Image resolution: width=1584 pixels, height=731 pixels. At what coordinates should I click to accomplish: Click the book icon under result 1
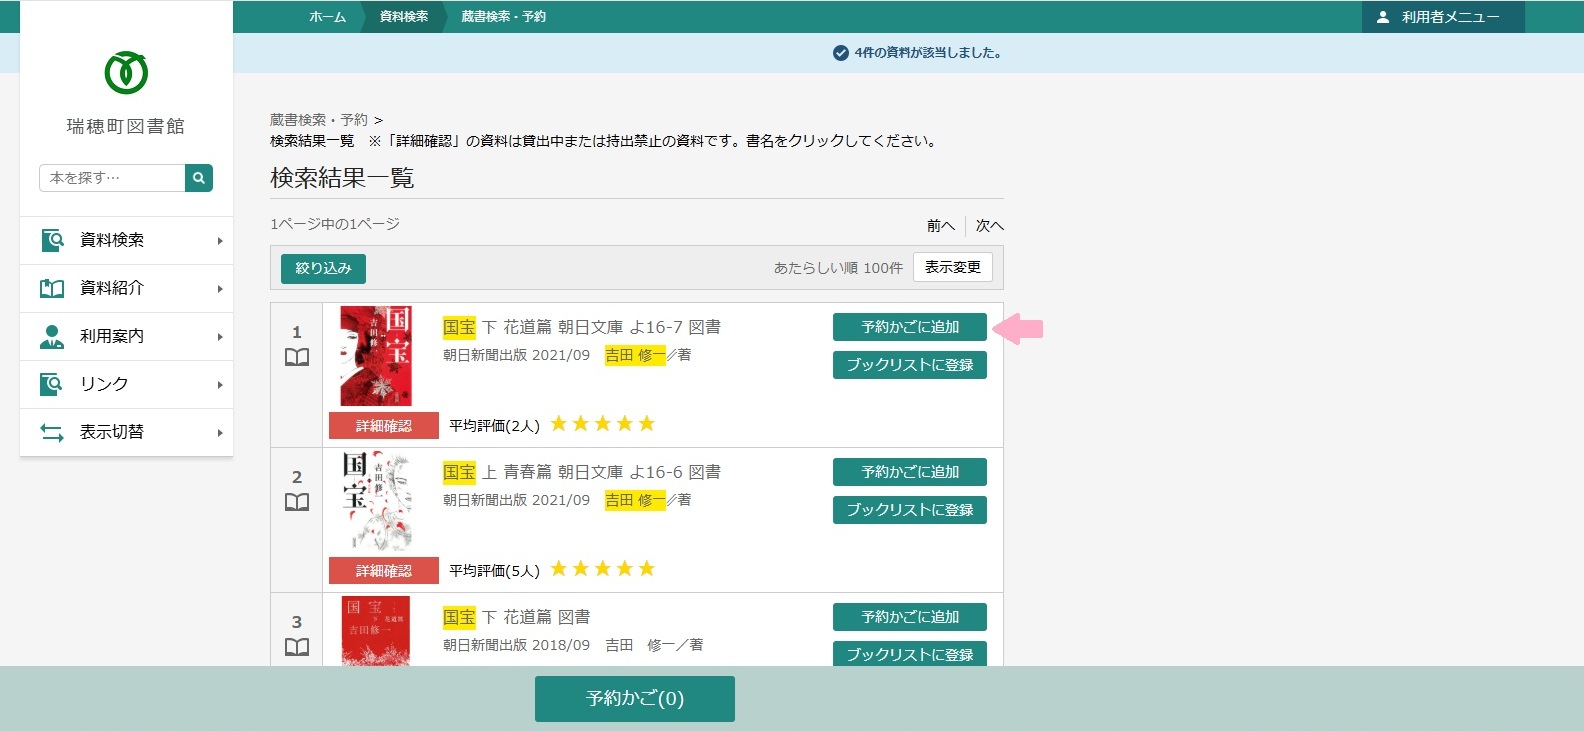[x=297, y=358]
